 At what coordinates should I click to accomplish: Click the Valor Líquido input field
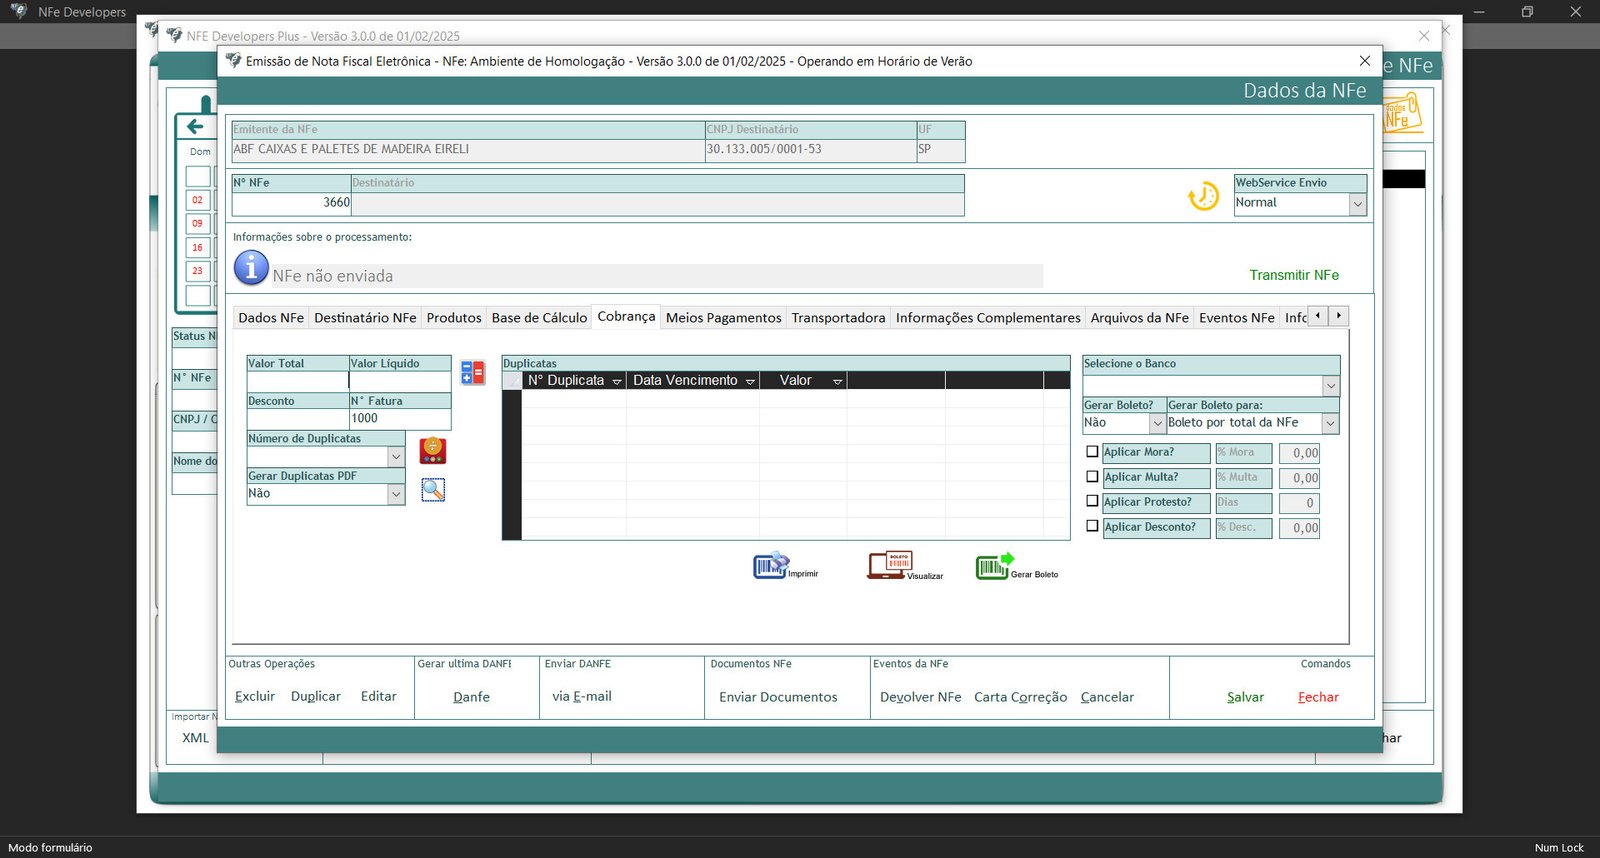pos(399,381)
